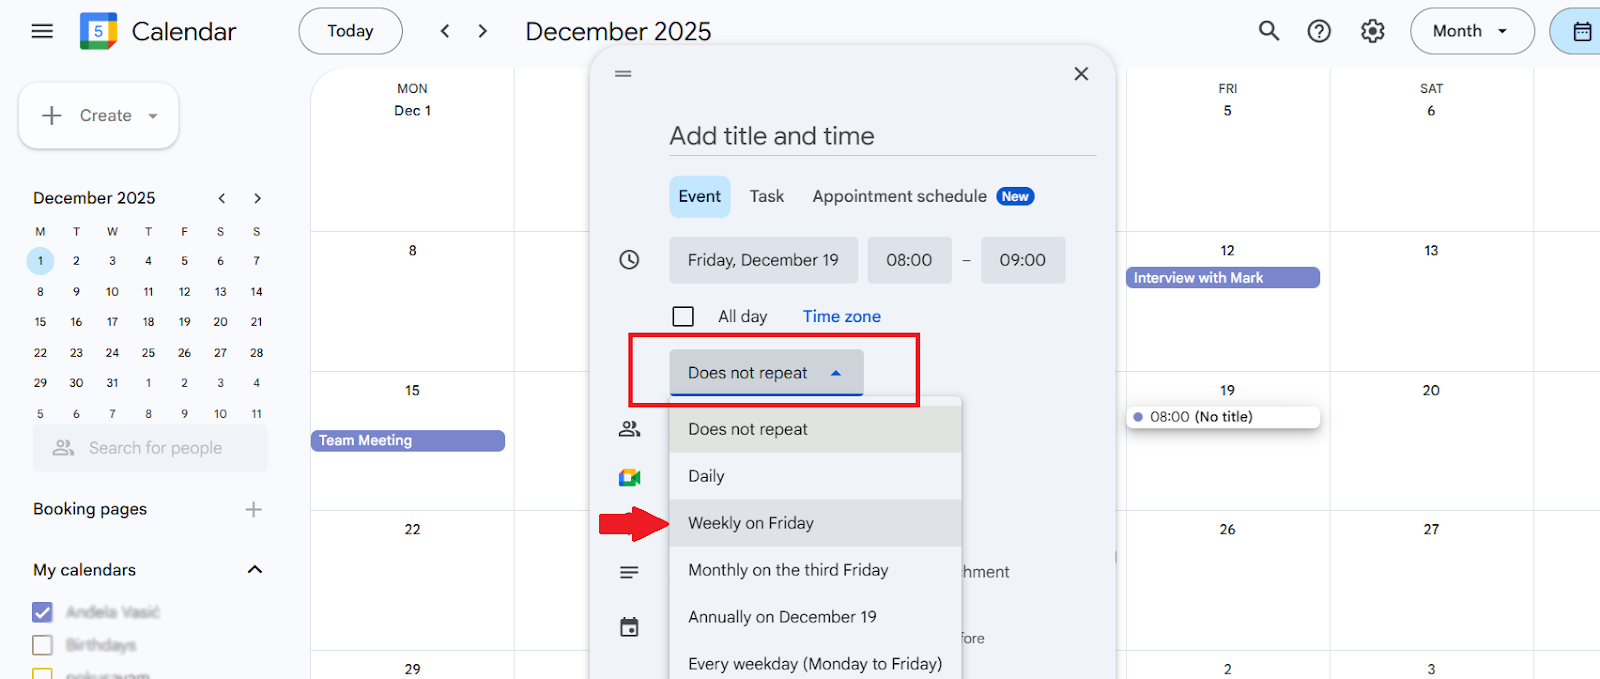Go to previous month in header
Viewport: 1600px width, 679px height.
tap(445, 31)
